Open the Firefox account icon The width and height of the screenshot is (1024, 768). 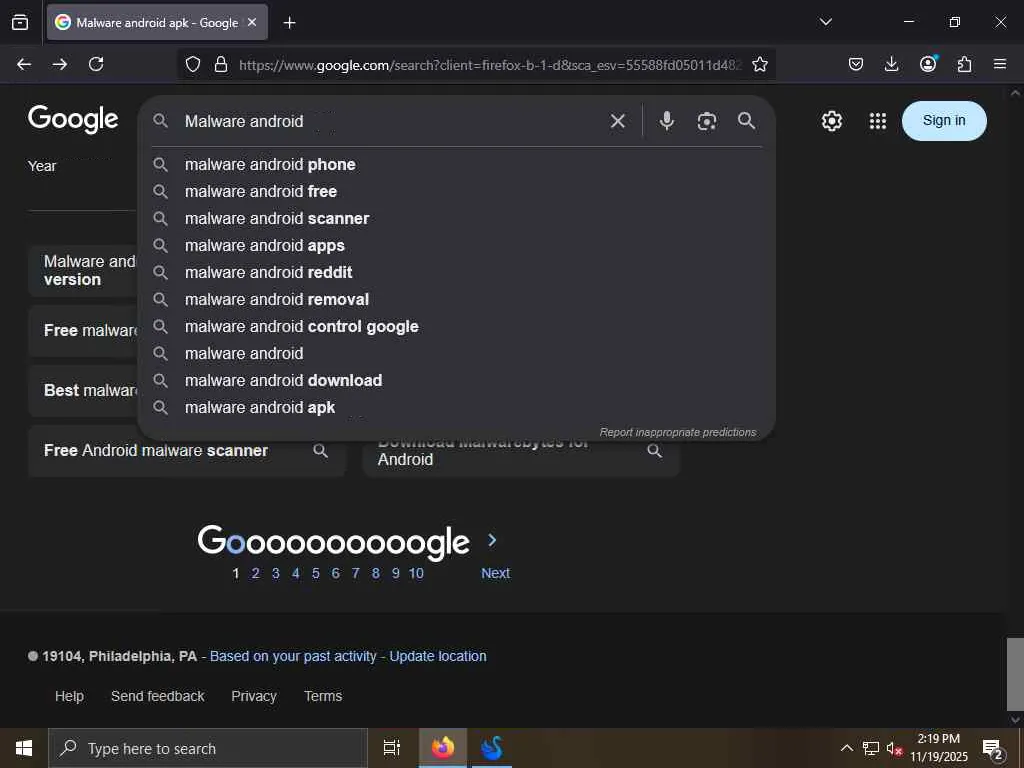point(928,63)
